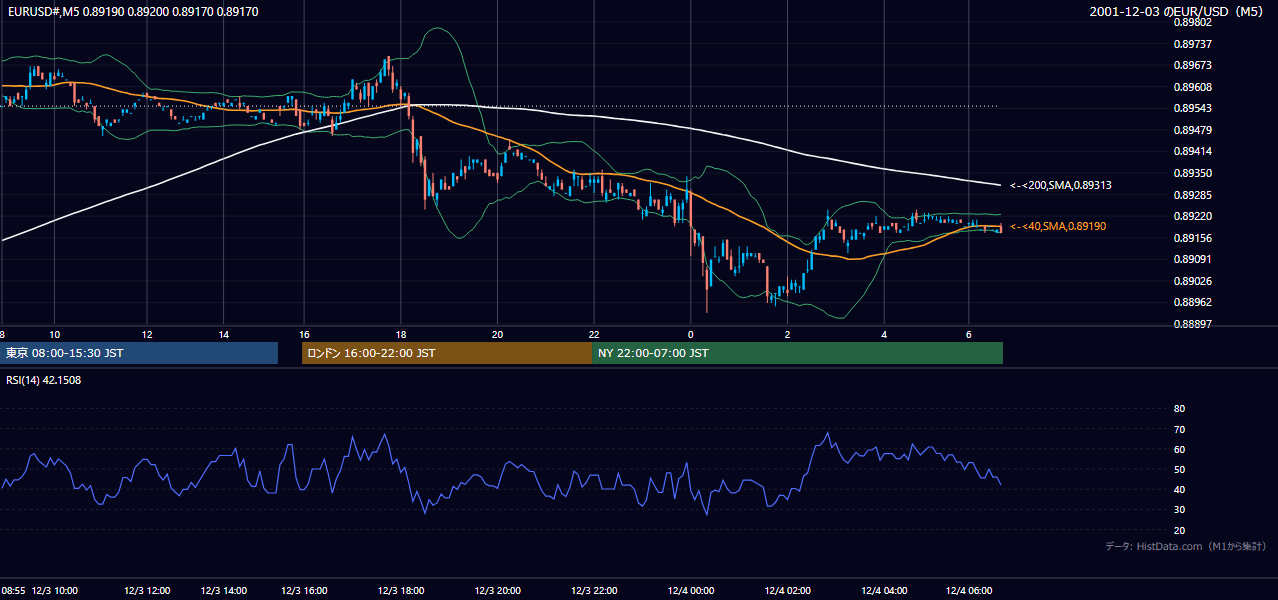Click the RSI 50 level label
This screenshot has width=1278, height=600.
tap(1179, 470)
